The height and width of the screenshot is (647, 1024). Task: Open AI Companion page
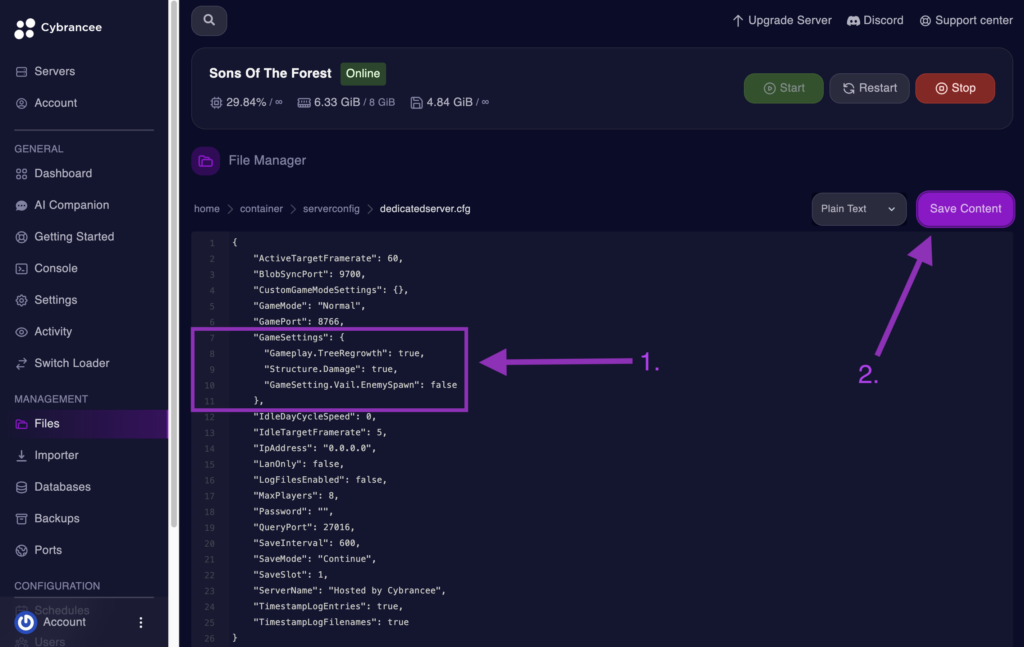pos(72,205)
